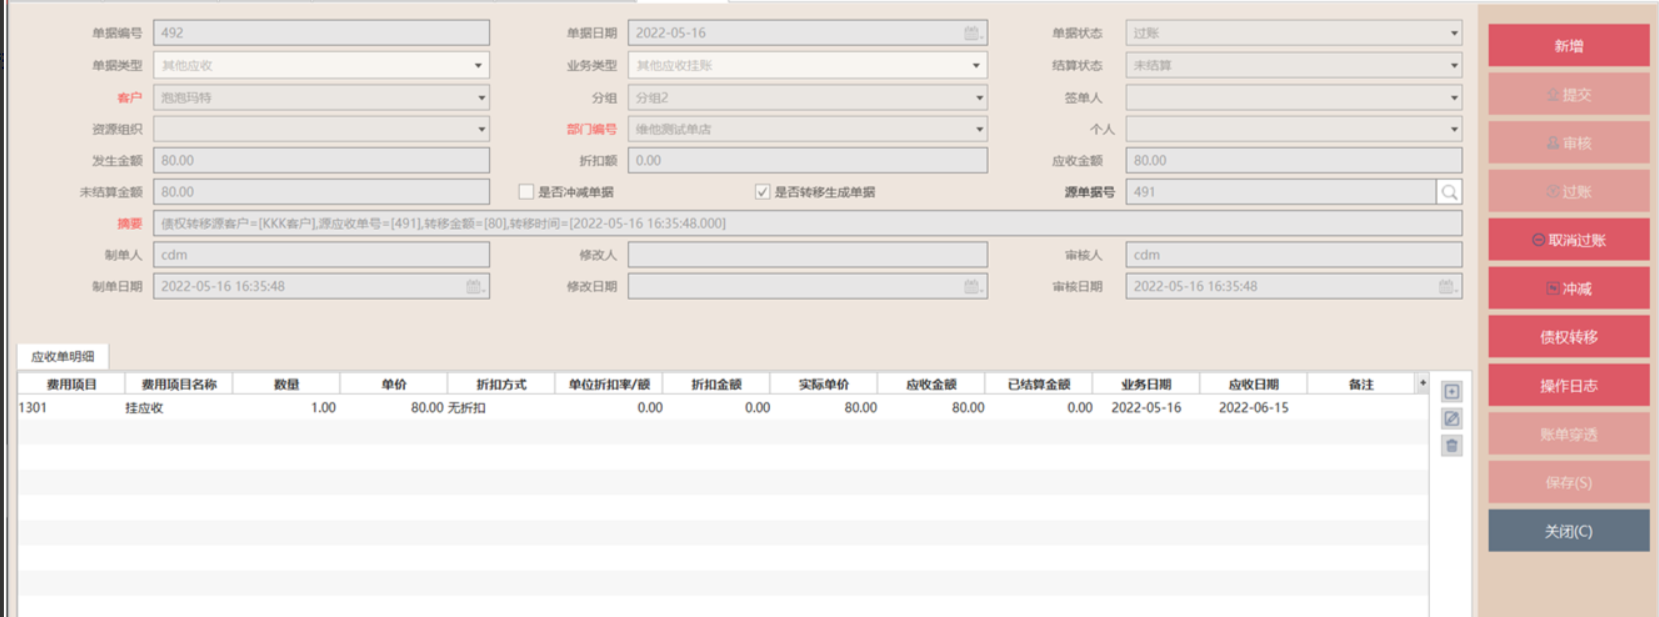This screenshot has width=1659, height=617.
Task: Toggle the 是否冲减单据 checkbox
Action: tap(526, 192)
